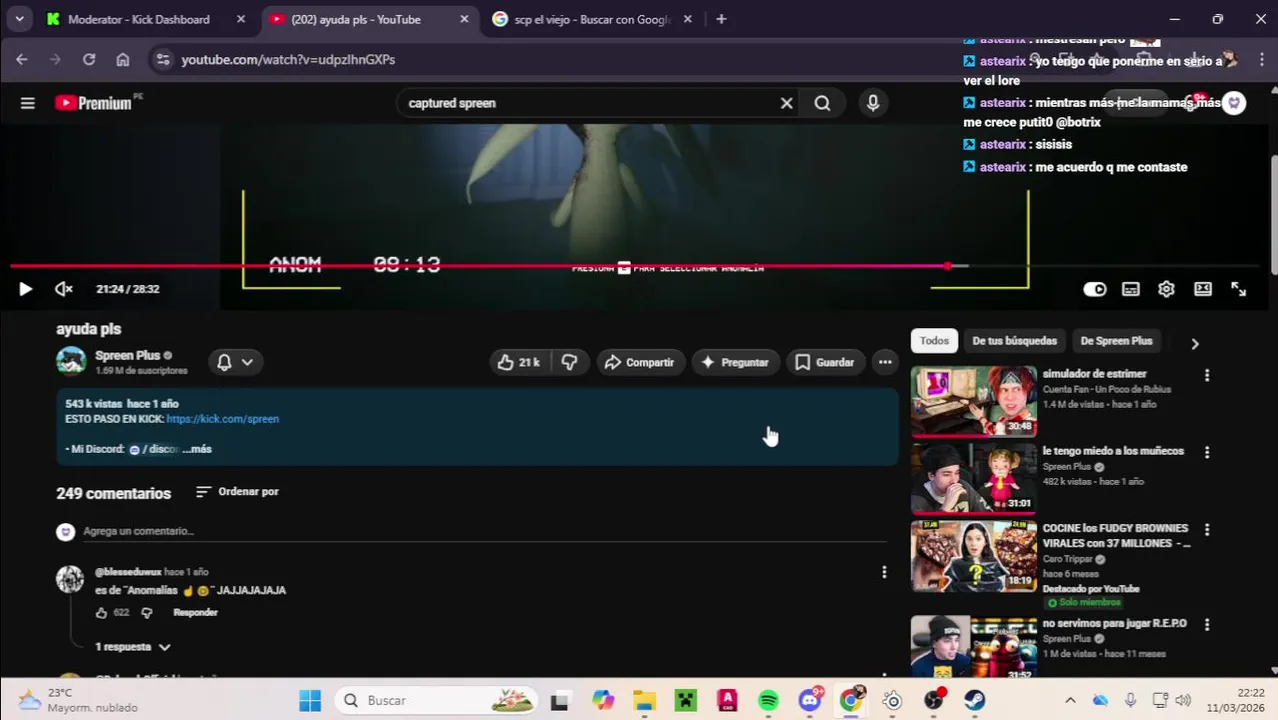
Task: Switch the player to theater mode
Action: point(1203,289)
